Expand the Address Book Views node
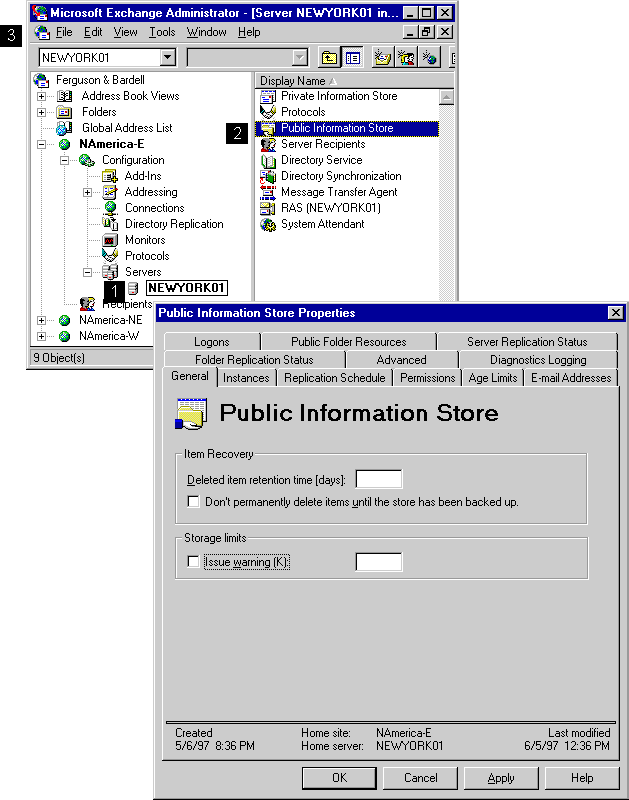The width and height of the screenshot is (629, 800). pos(41,96)
